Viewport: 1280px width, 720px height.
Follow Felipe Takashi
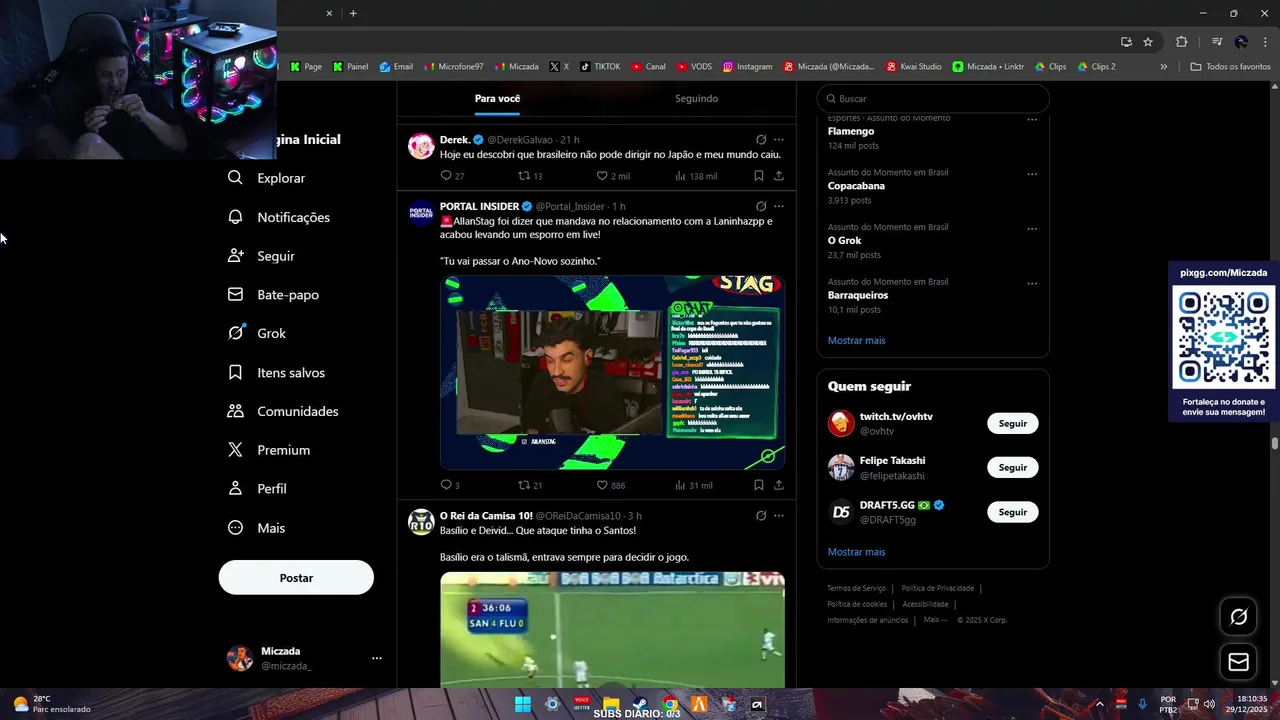1012,467
